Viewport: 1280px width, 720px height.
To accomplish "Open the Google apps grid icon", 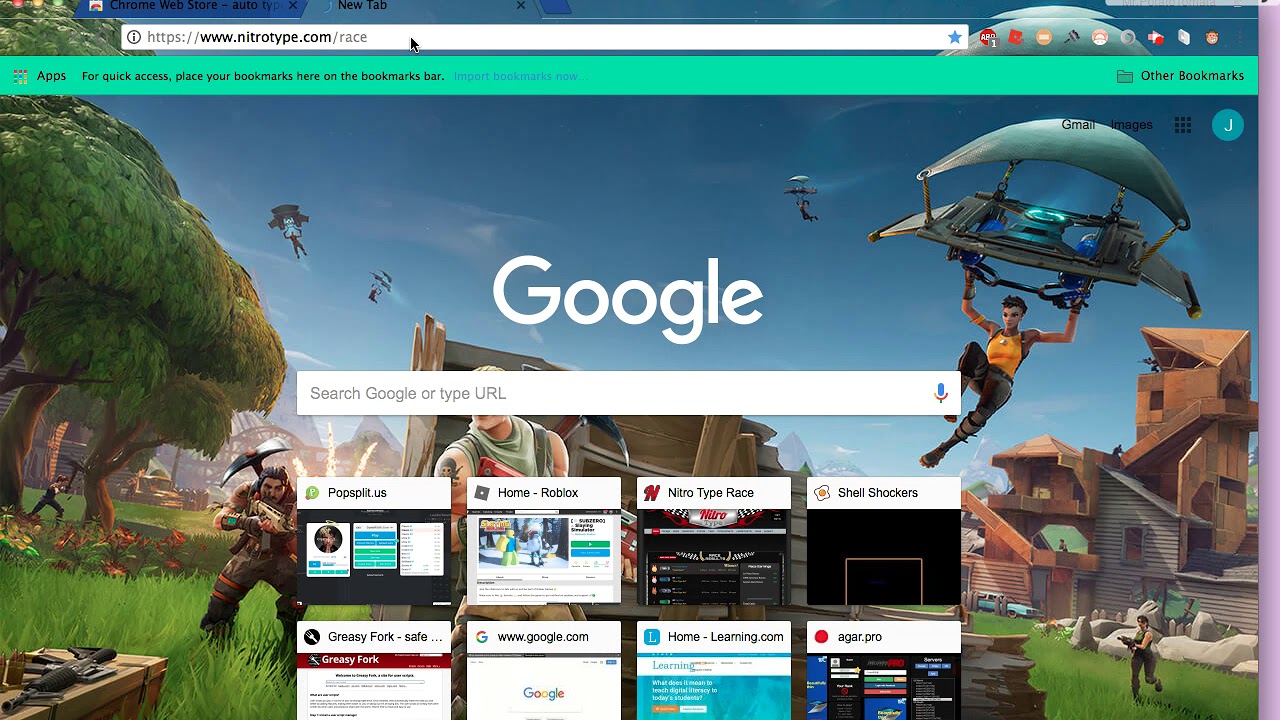I will coord(1183,125).
